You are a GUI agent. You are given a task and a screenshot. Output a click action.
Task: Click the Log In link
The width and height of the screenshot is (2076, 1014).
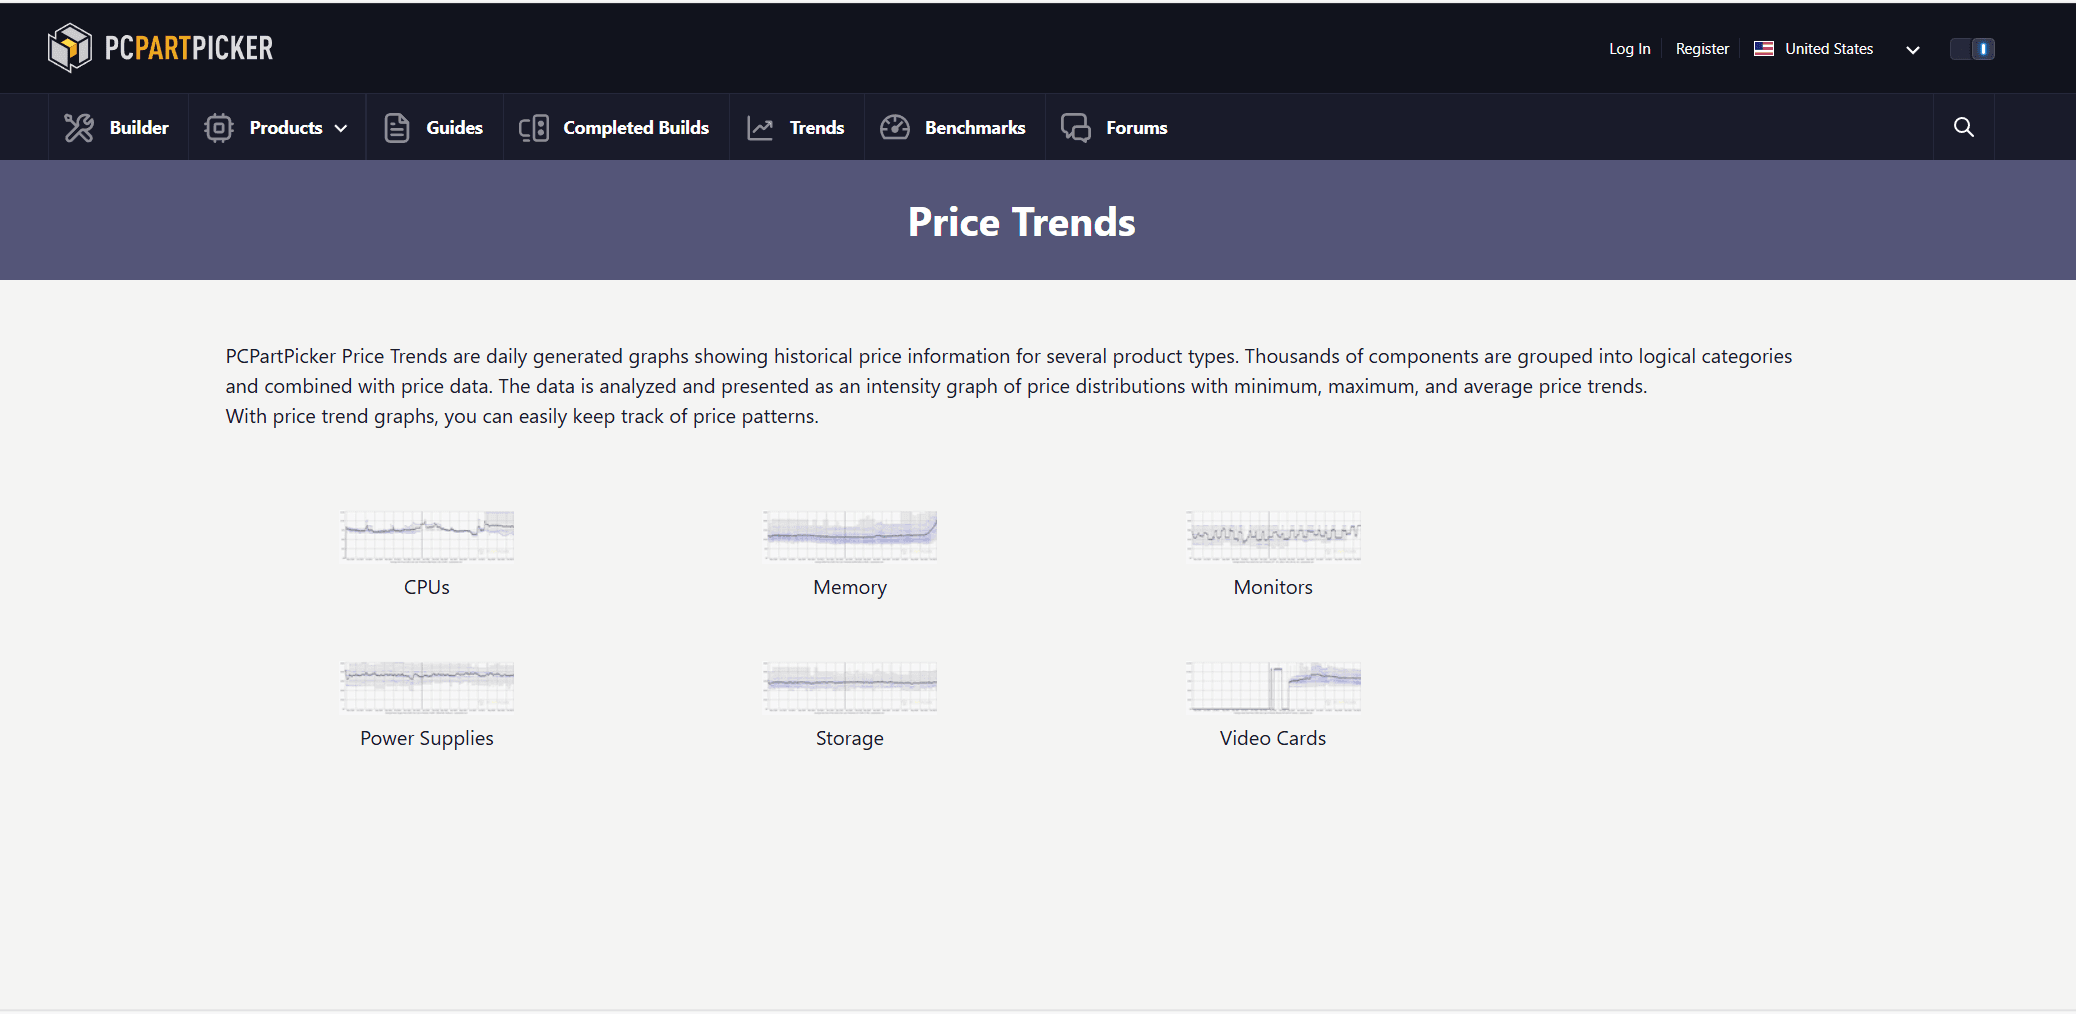point(1629,49)
